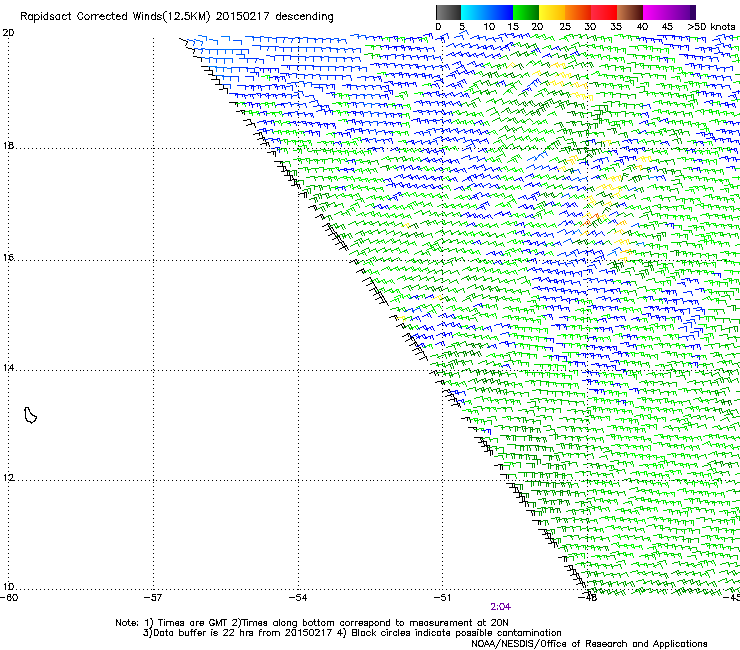Click the longitude '-60' axis label
This screenshot has height=650, width=740.
click(9, 598)
